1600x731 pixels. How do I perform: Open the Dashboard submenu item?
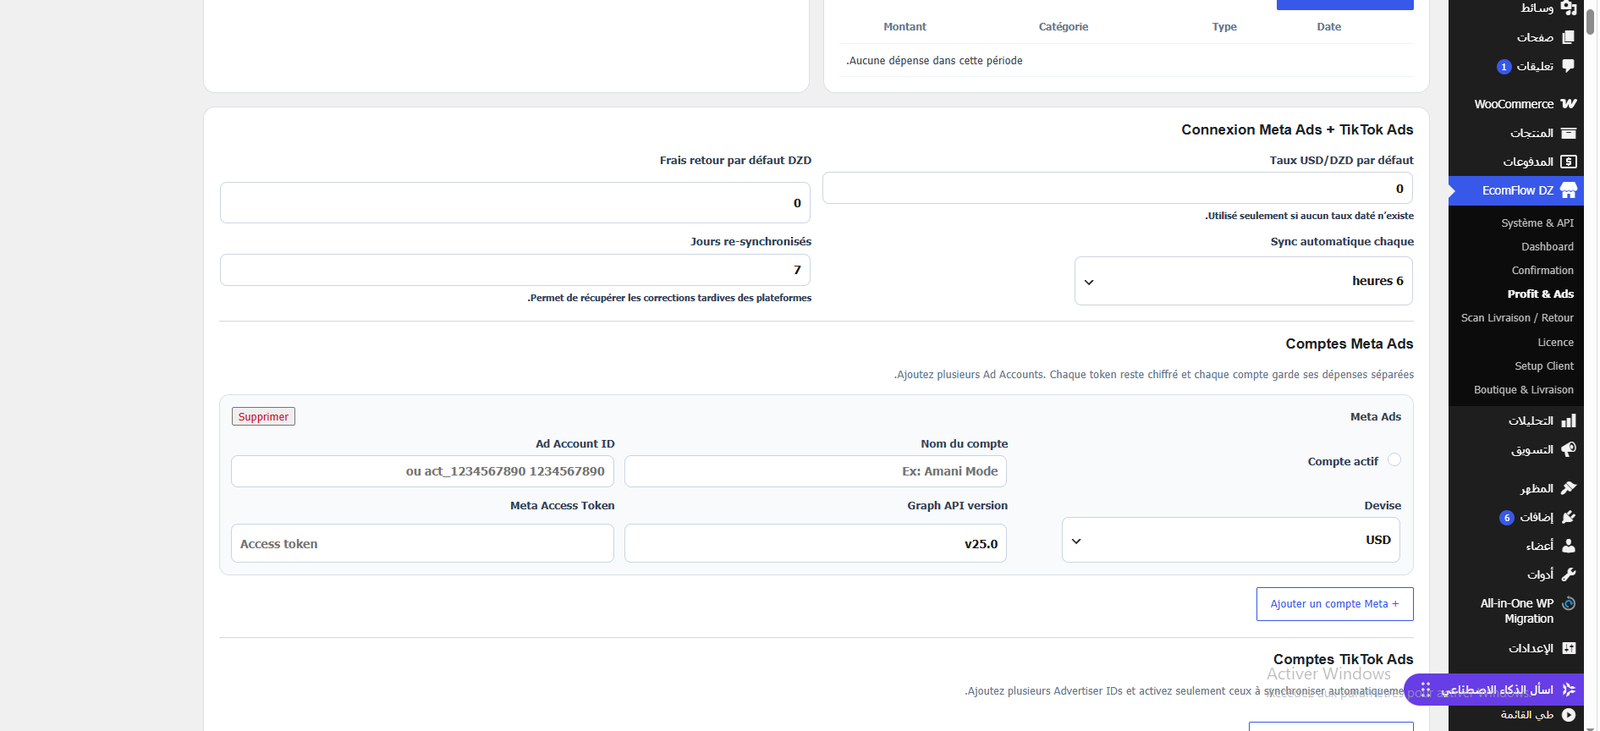coord(1547,247)
